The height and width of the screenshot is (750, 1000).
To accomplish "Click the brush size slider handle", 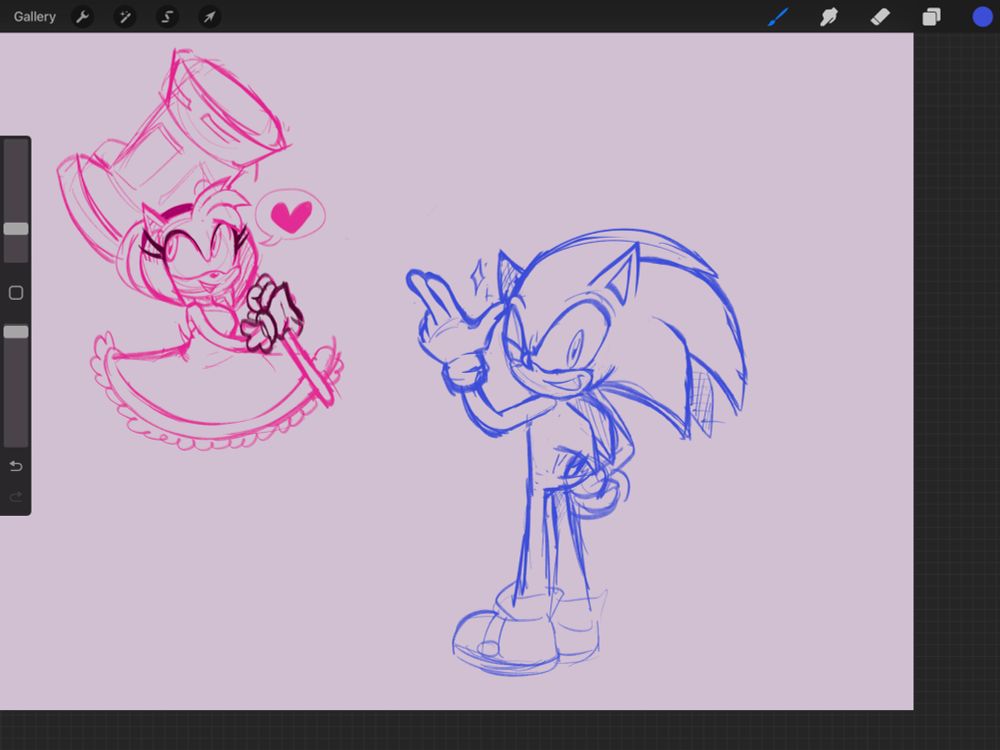I will pos(16,229).
